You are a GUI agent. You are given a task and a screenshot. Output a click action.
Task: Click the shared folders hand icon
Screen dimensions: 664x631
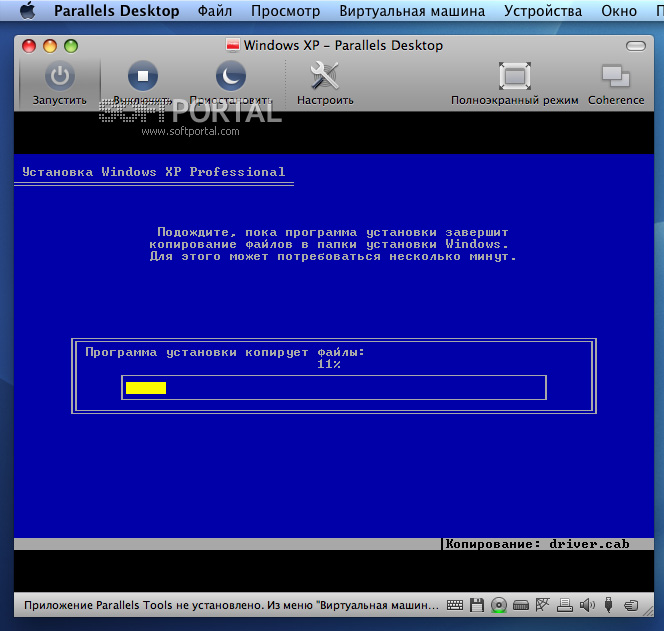631,606
